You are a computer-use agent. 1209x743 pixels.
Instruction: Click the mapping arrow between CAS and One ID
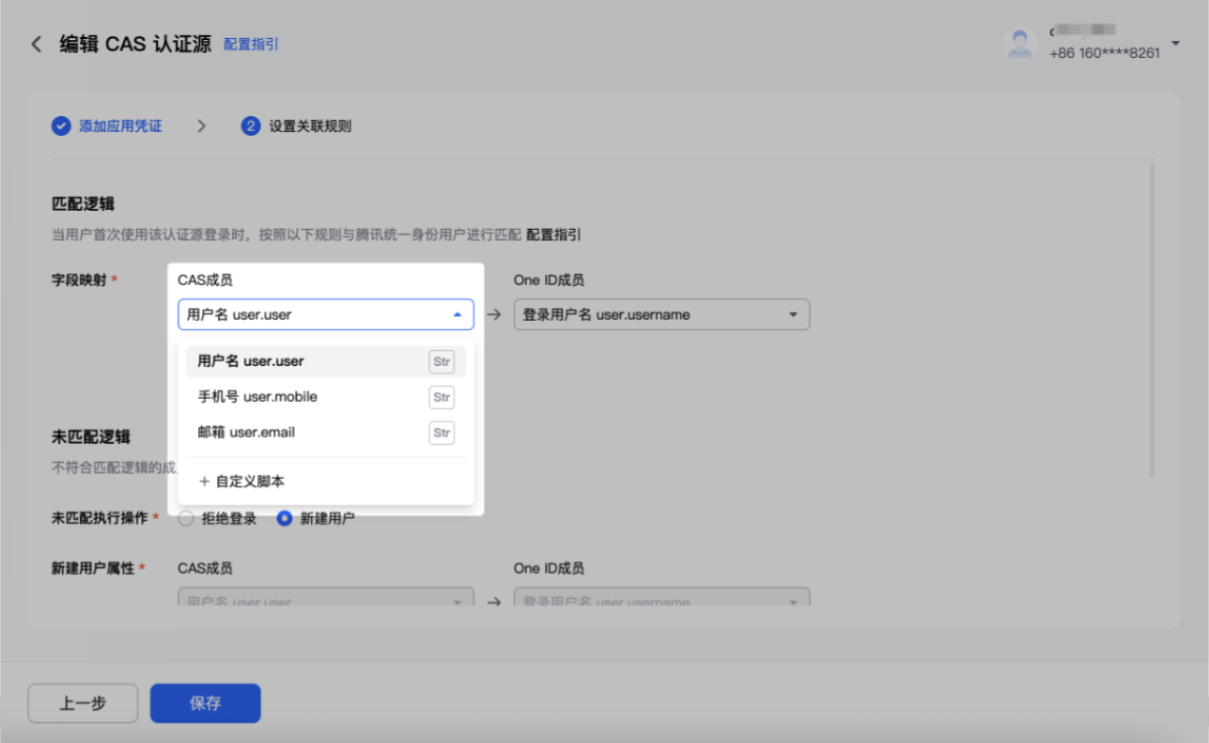(494, 315)
